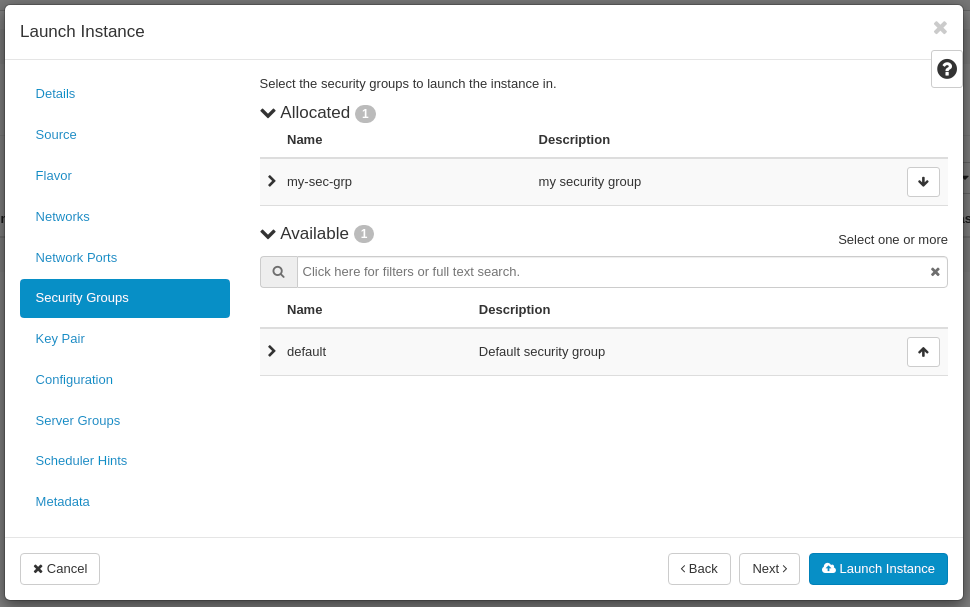Viewport: 970px width, 607px height.
Task: Go to the Networks step
Action: click(x=62, y=216)
